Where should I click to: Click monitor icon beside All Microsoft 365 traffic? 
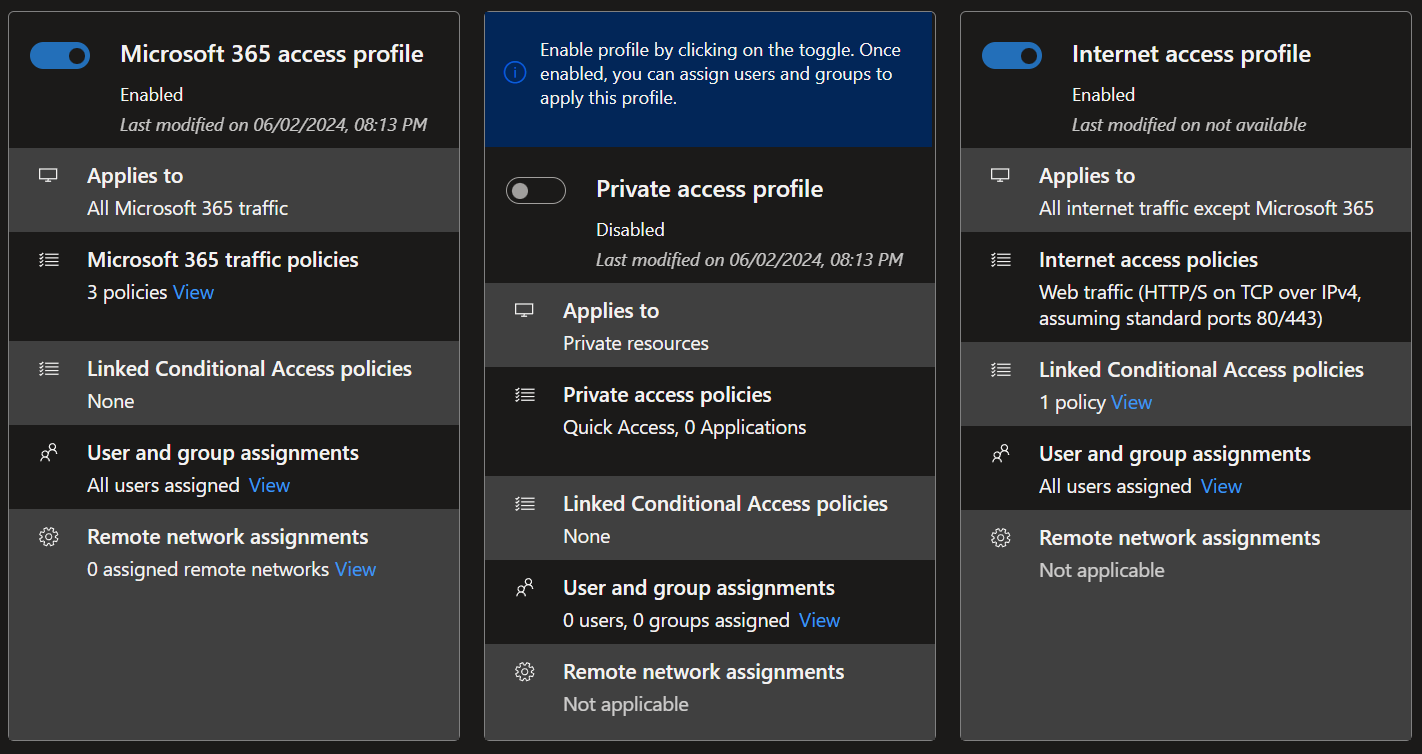[48, 175]
